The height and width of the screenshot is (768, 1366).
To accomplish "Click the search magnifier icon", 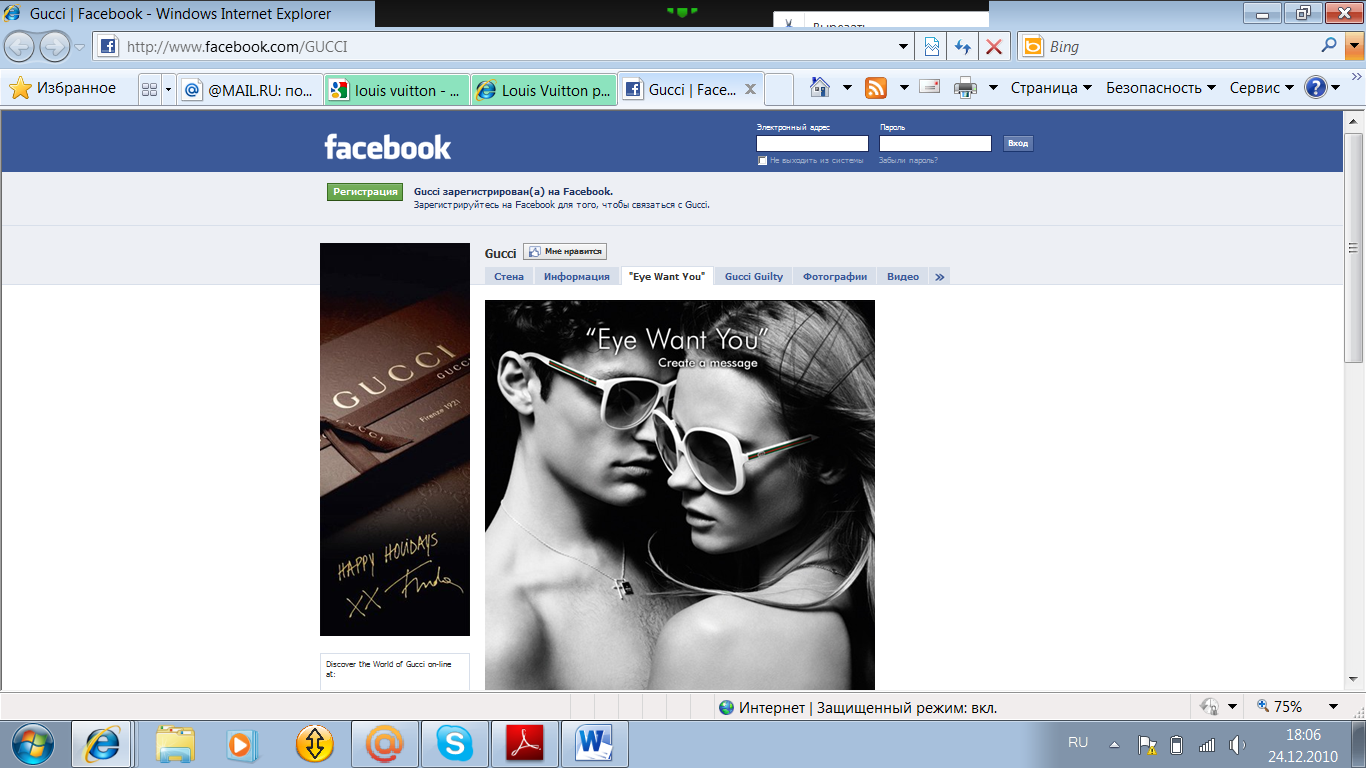I will click(1329, 45).
